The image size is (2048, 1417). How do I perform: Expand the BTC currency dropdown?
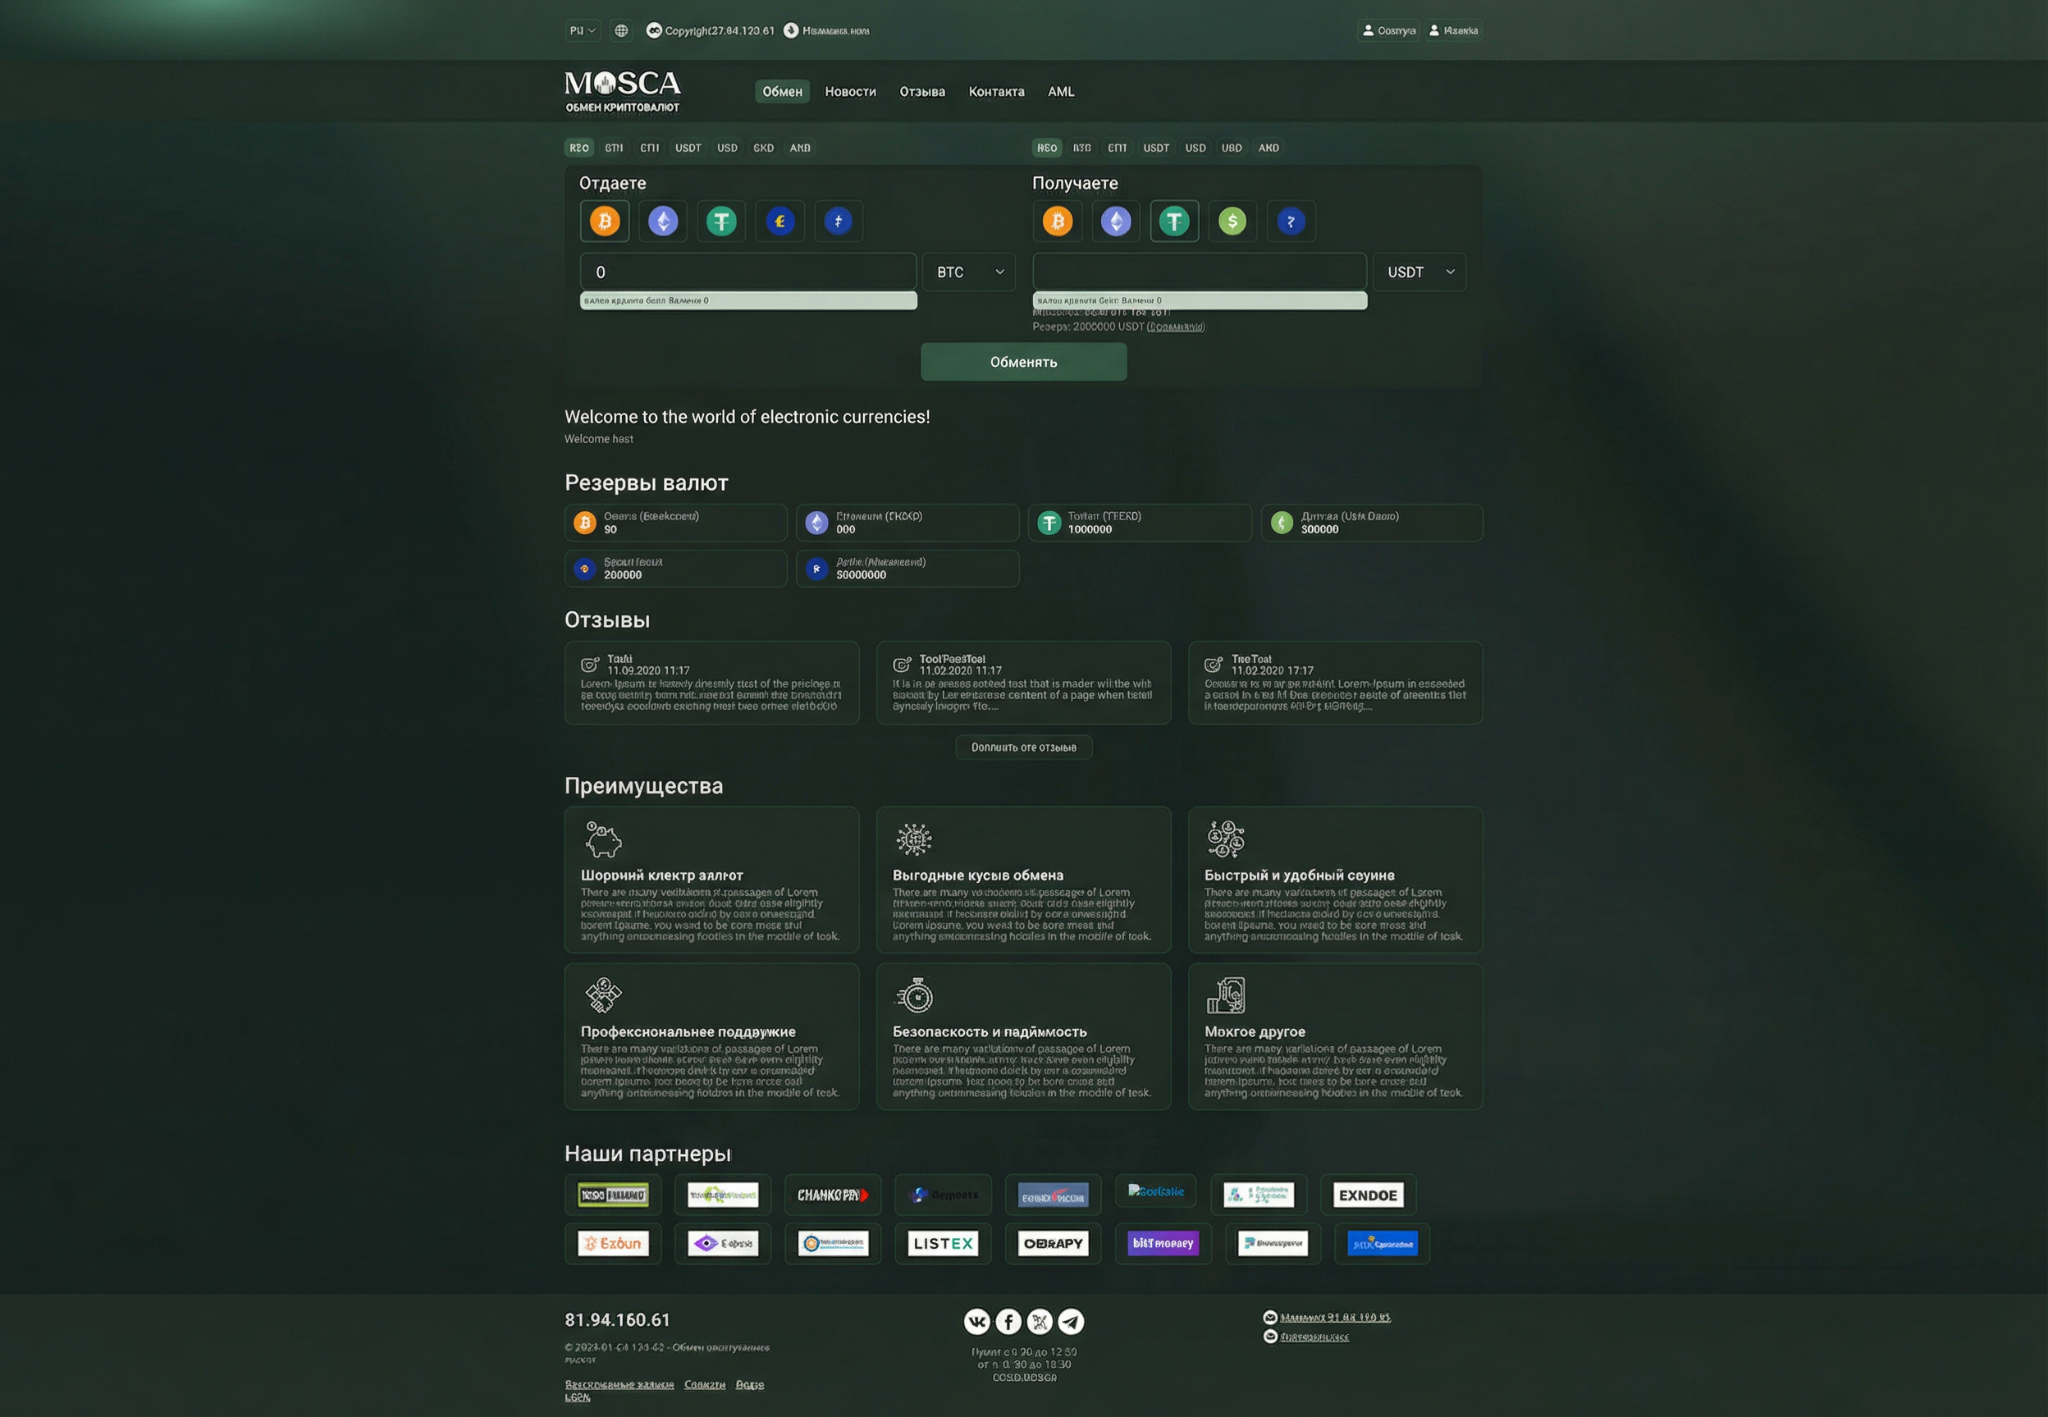pyautogui.click(x=968, y=272)
